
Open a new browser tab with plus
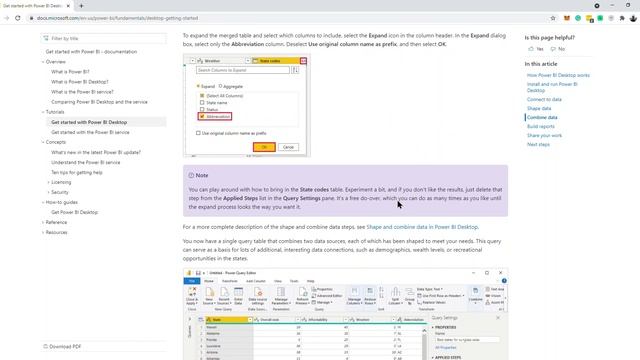click(81, 6)
